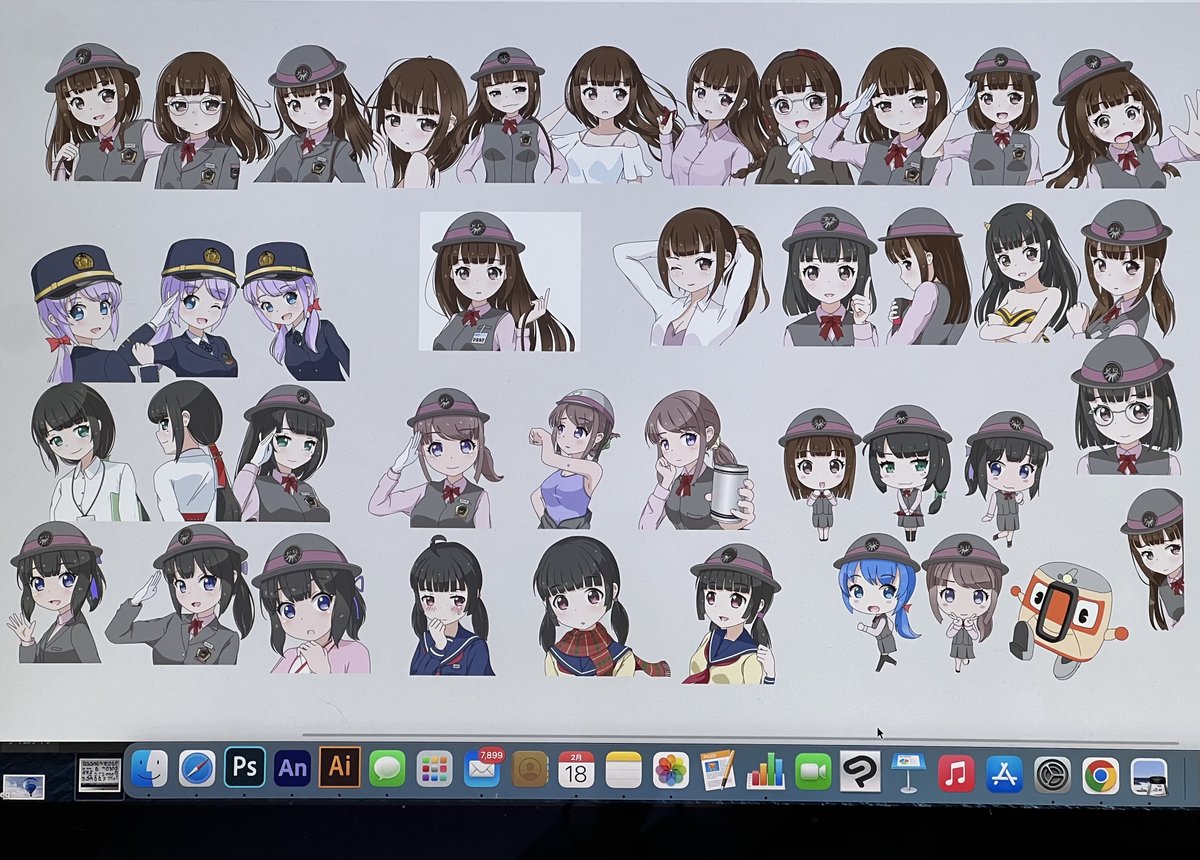This screenshot has width=1200, height=860.
Task: Open Clip Studio Paint in the Dock
Action: click(x=860, y=771)
